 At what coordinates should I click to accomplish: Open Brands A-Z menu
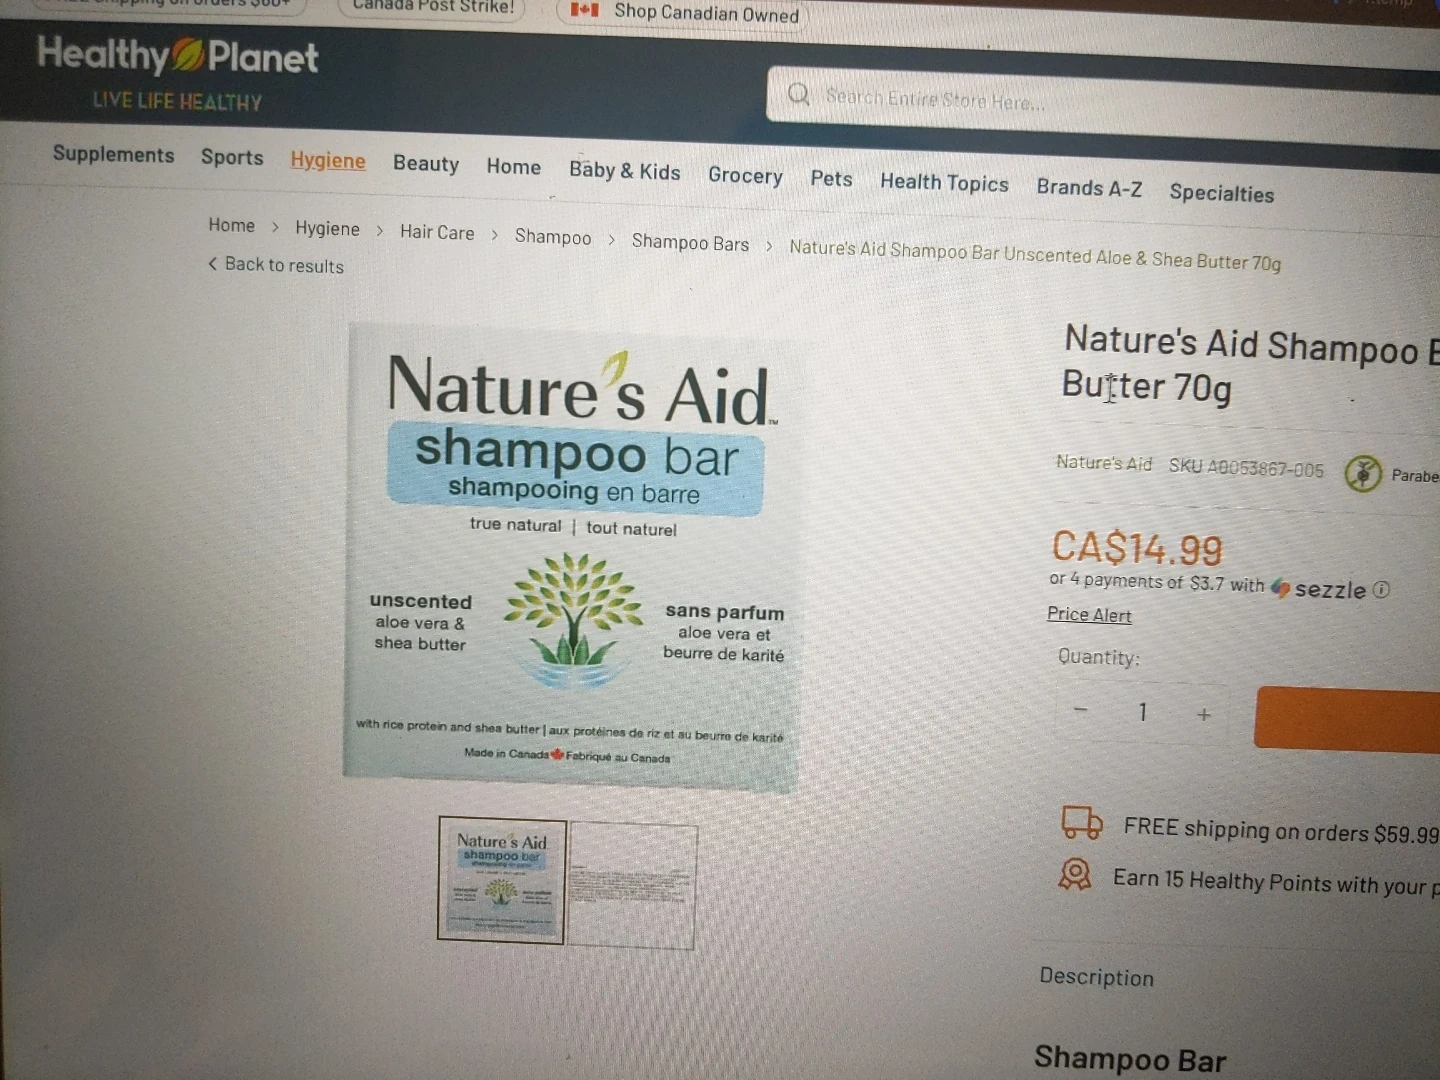coord(1089,187)
